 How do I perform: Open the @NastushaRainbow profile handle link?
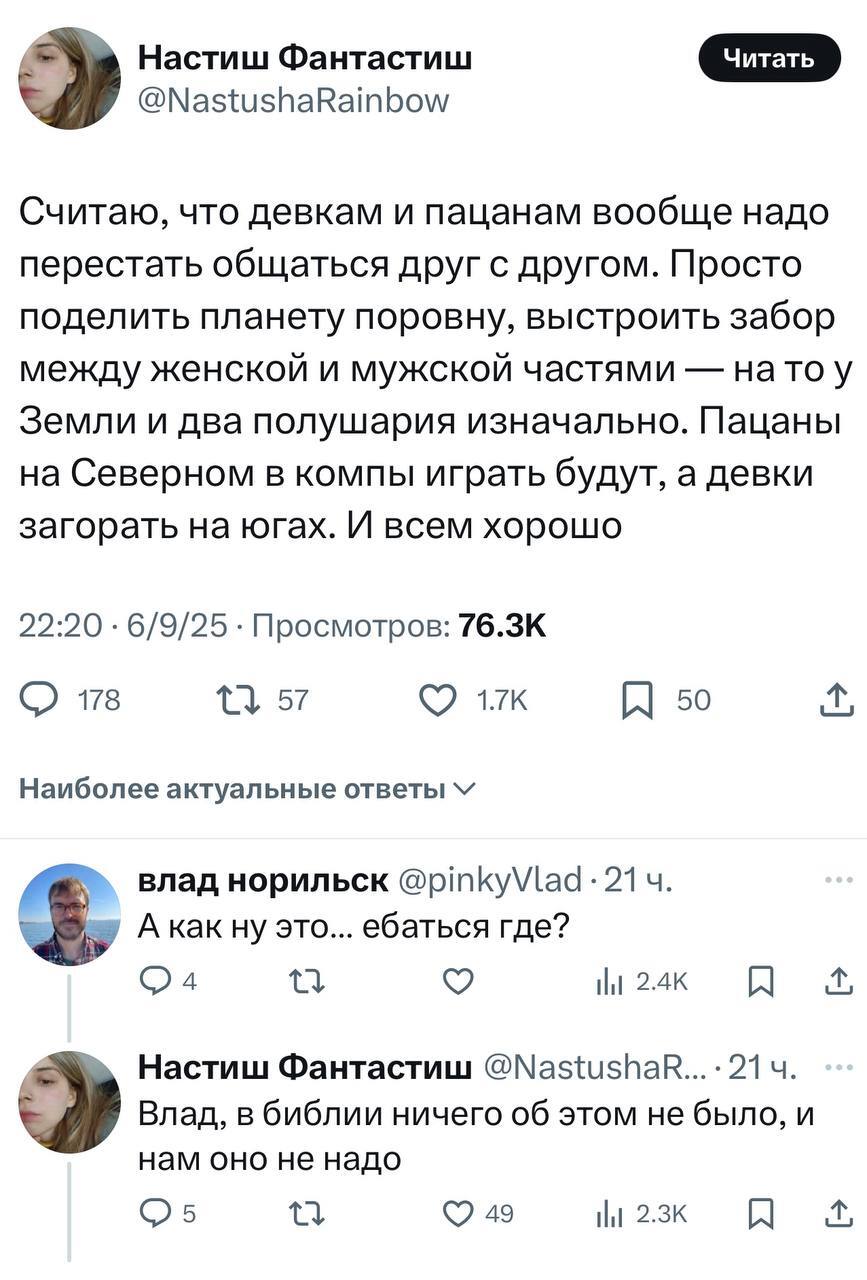tap(293, 100)
